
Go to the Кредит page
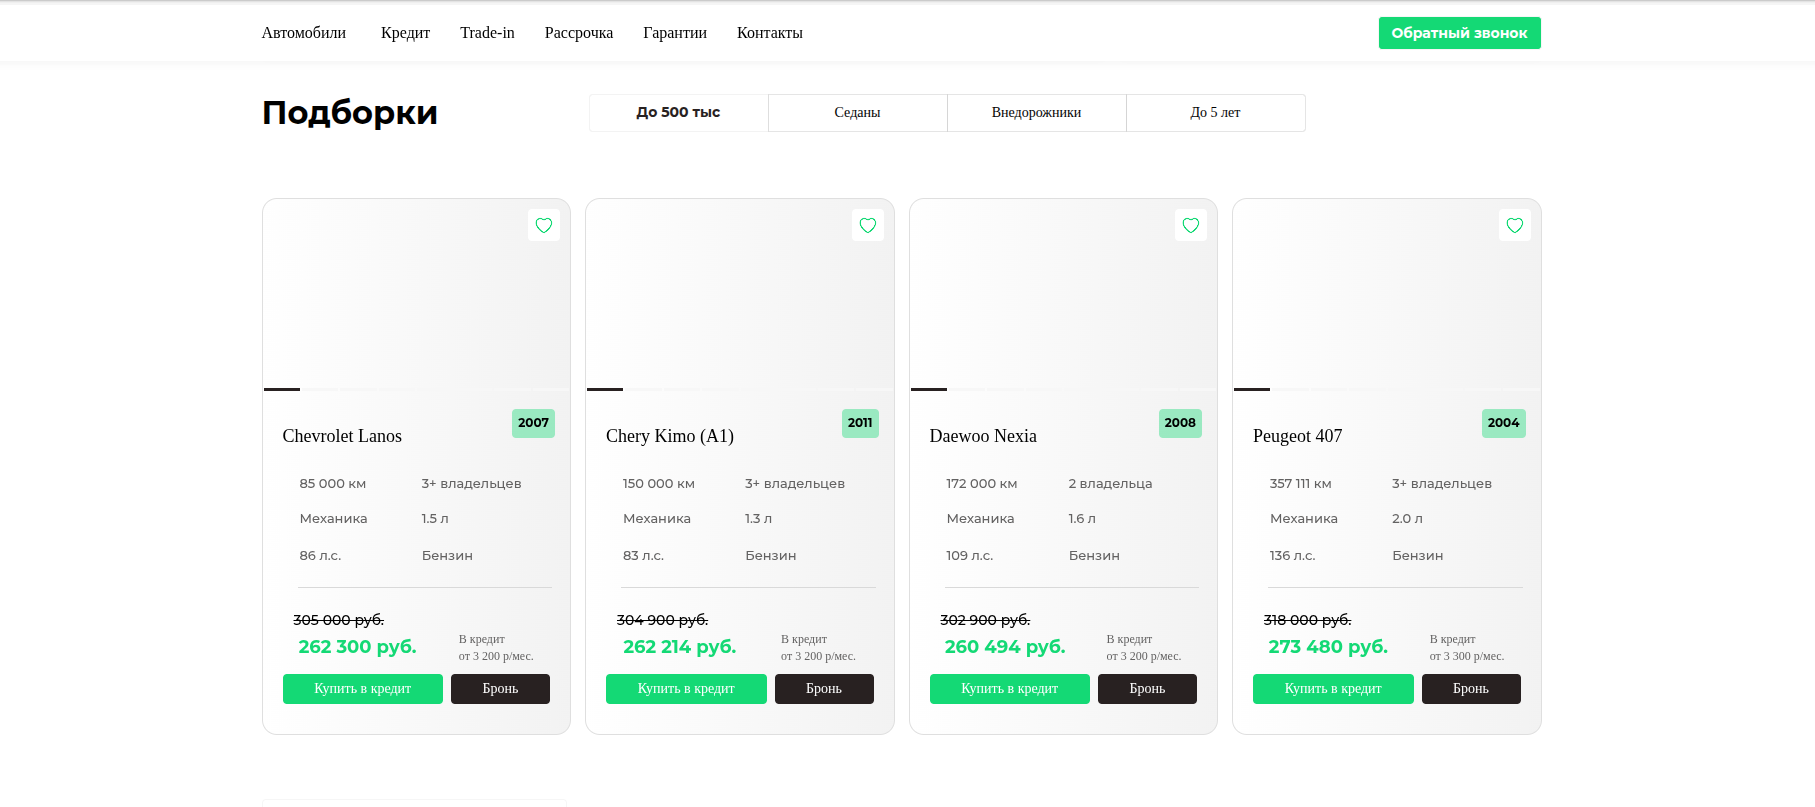tap(405, 33)
